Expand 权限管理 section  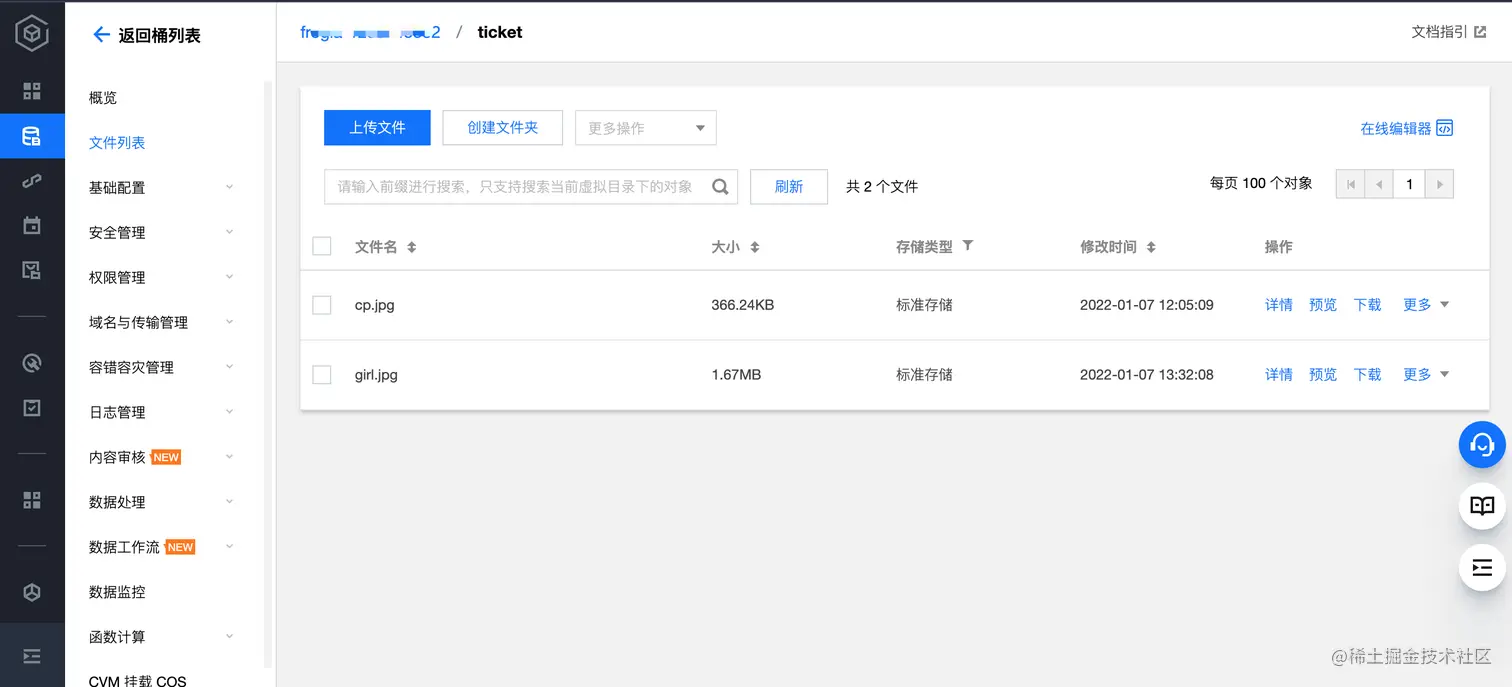click(x=229, y=277)
